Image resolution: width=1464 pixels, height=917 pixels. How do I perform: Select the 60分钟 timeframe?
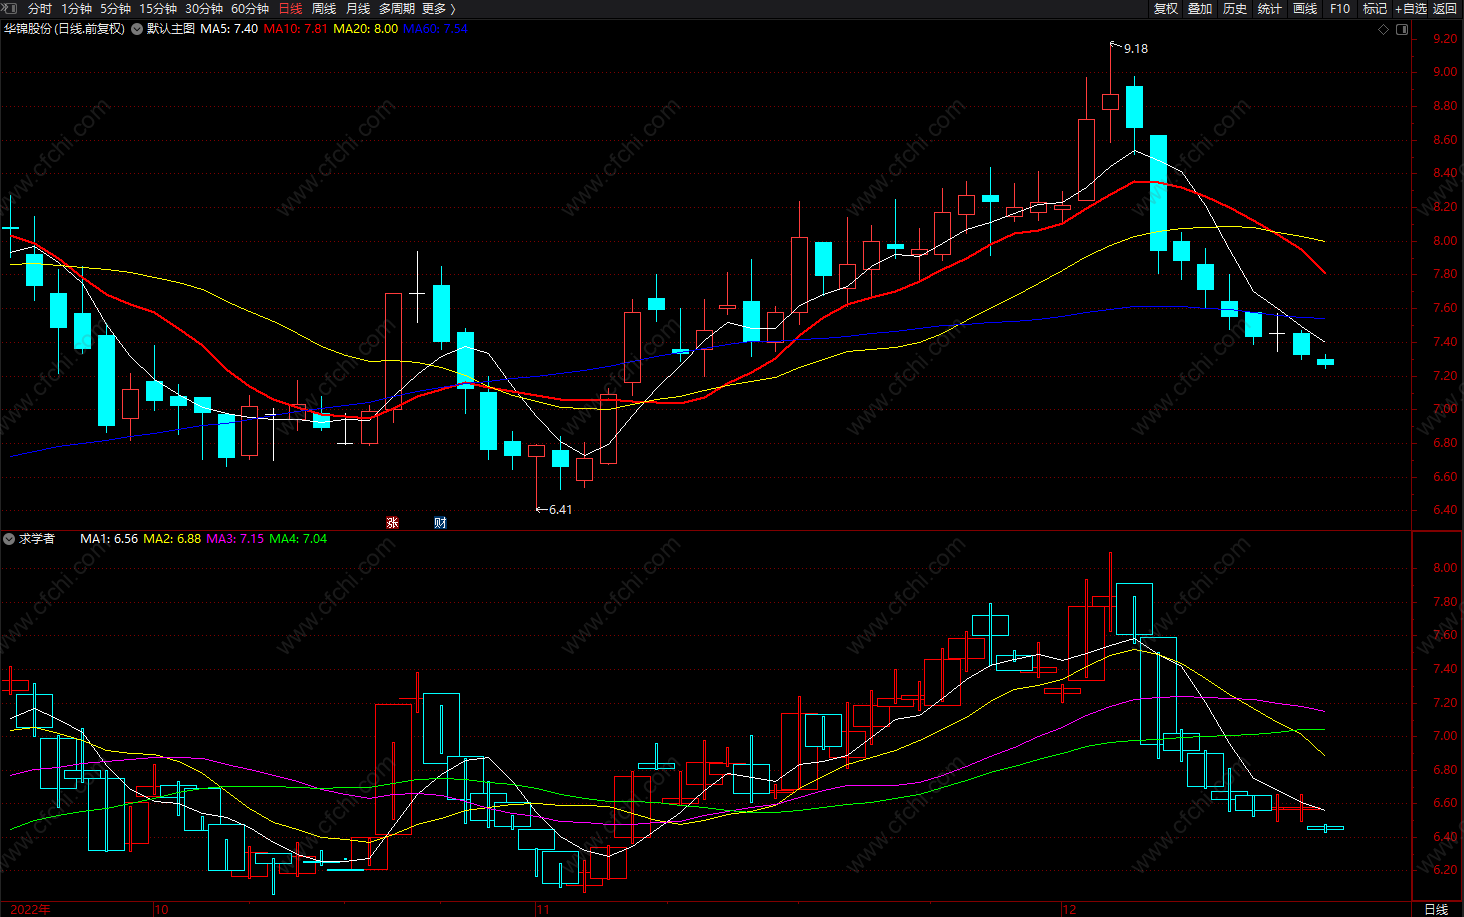coord(250,9)
